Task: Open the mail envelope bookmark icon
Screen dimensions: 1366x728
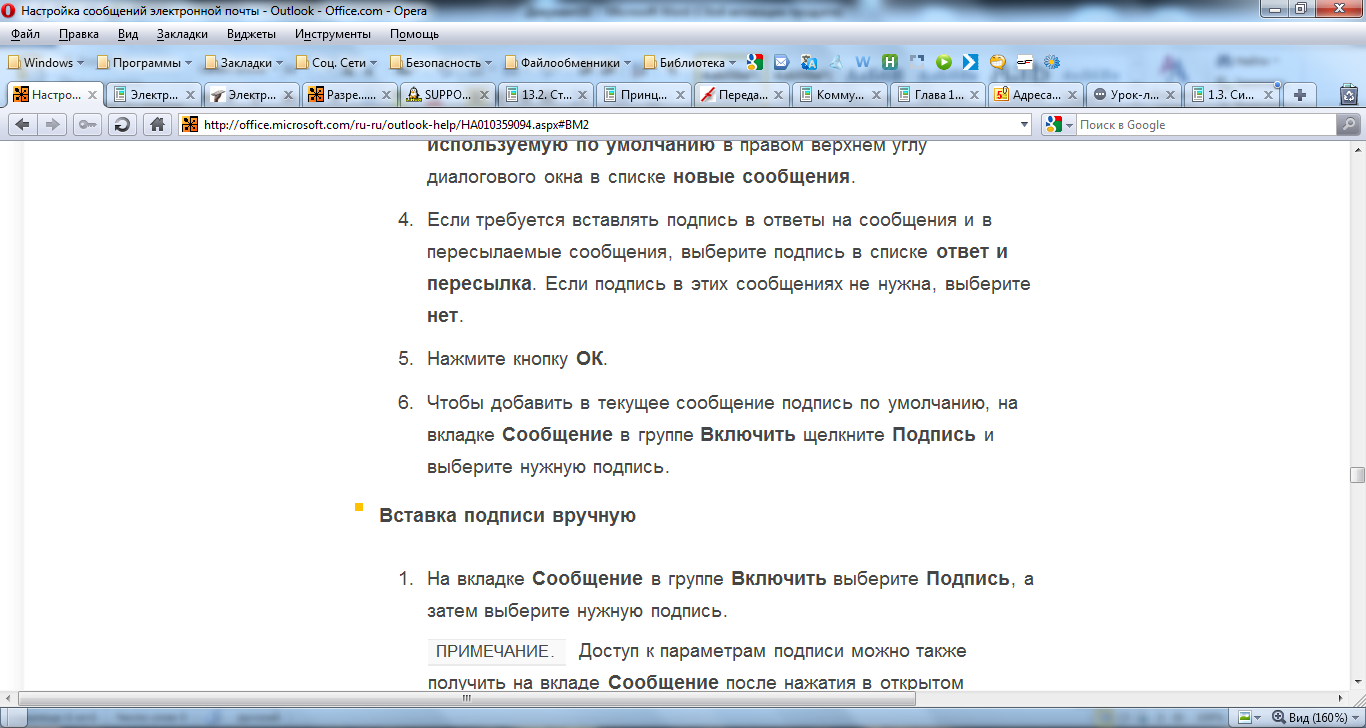Action: click(782, 62)
